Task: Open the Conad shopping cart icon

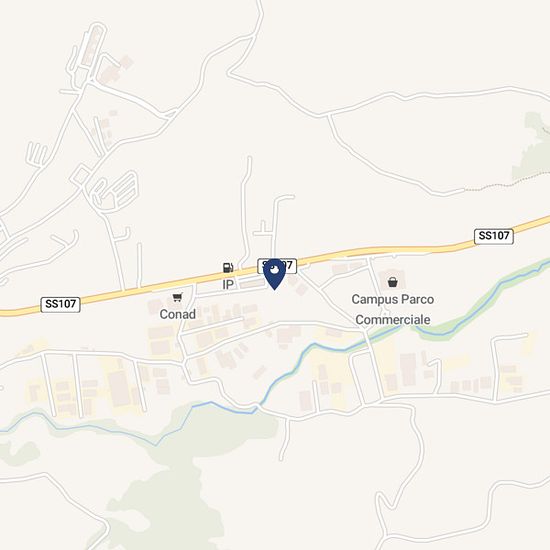Action: pos(177,297)
